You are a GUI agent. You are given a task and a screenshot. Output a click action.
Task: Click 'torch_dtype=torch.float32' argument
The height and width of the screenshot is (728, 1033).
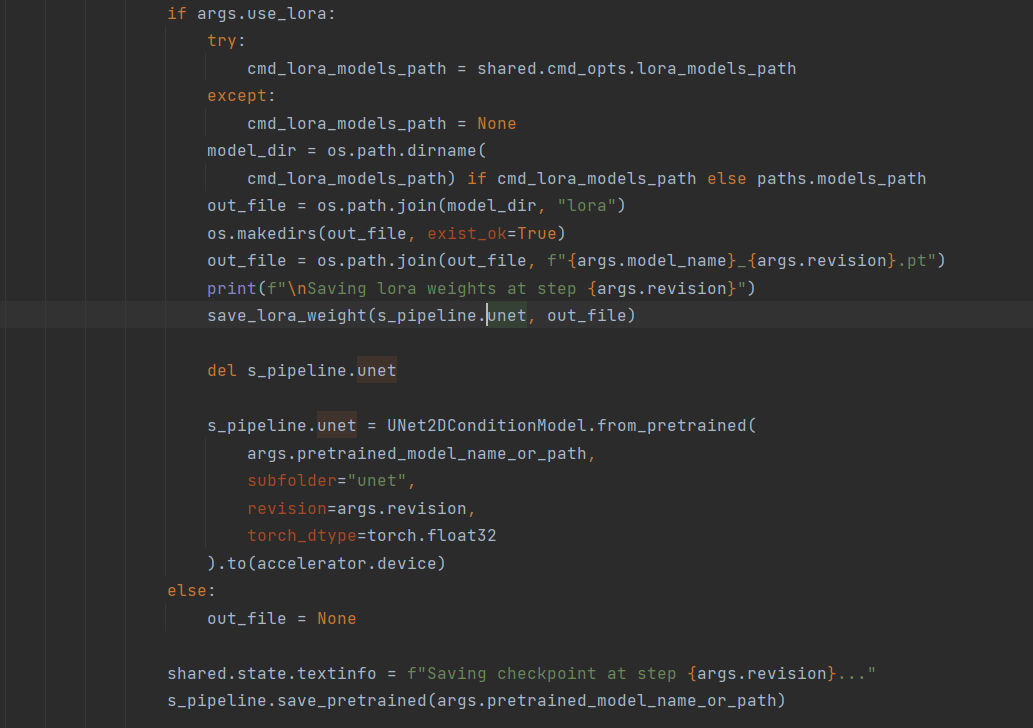[x=372, y=536]
